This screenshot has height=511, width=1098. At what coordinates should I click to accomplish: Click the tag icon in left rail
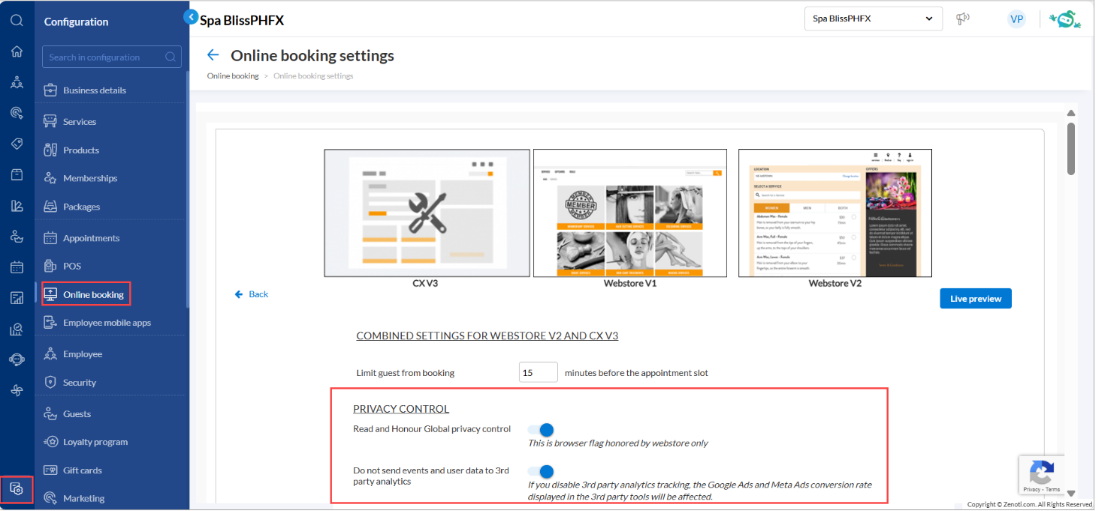pyautogui.click(x=17, y=144)
